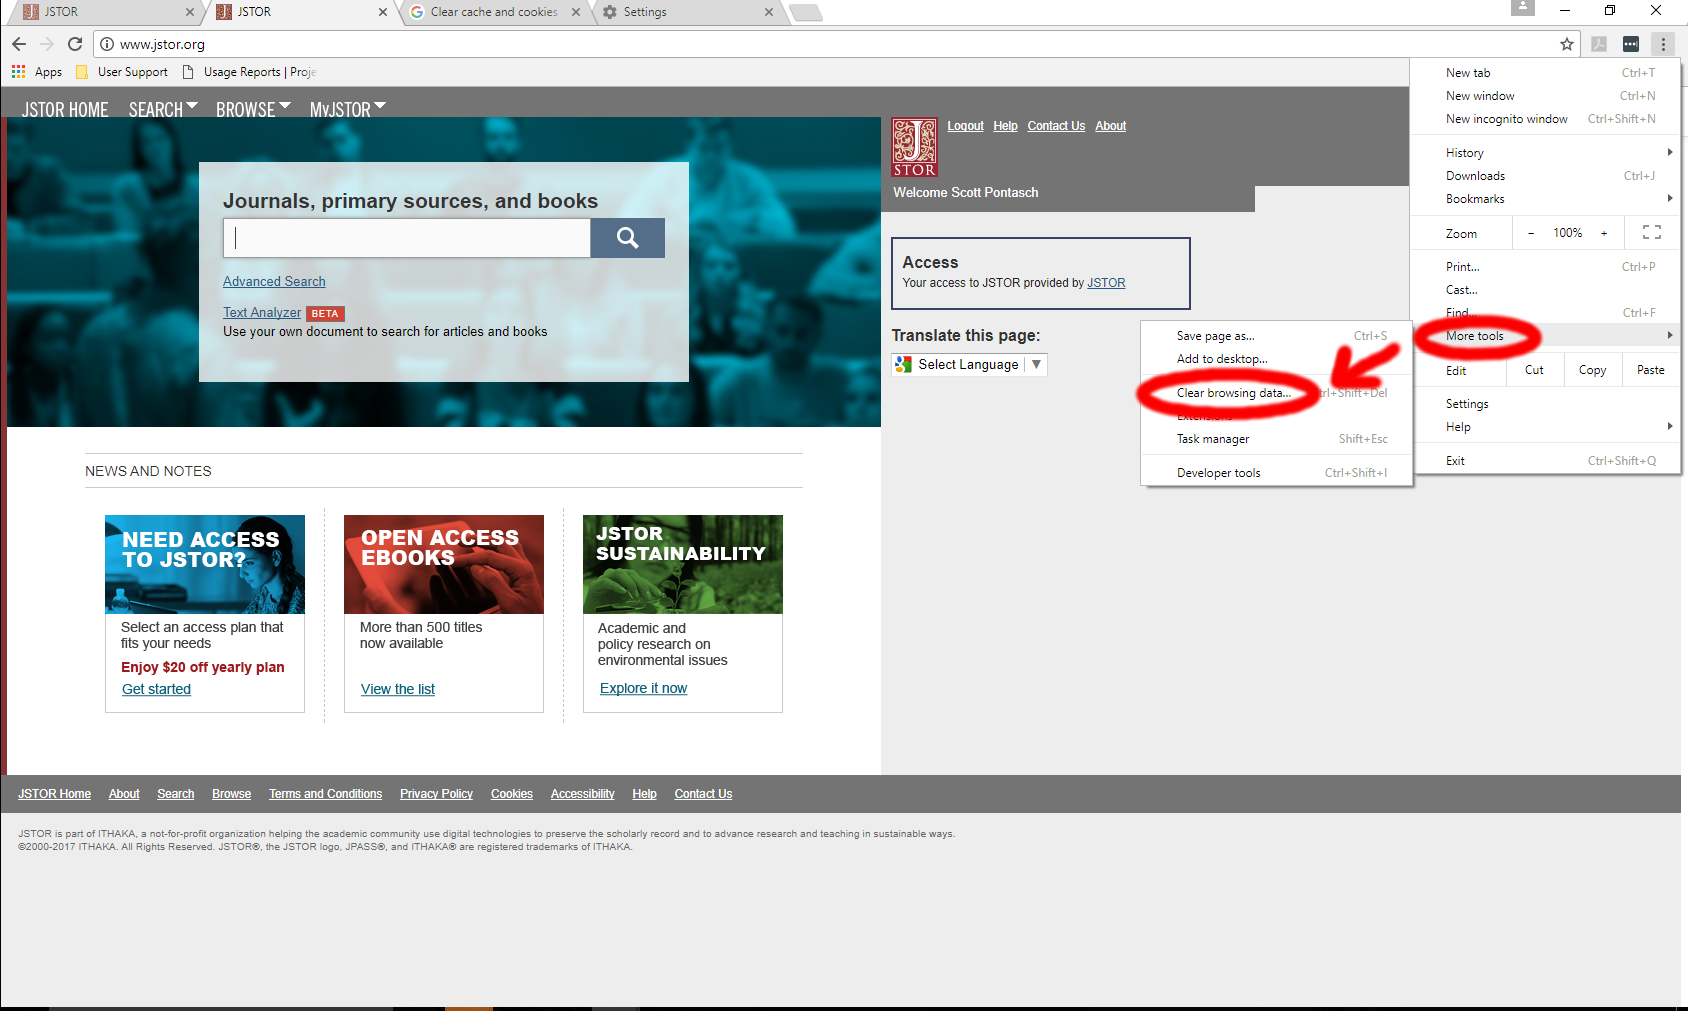Image resolution: width=1688 pixels, height=1011 pixels.
Task: Expand the BROWSE navigation dropdown
Action: [253, 109]
